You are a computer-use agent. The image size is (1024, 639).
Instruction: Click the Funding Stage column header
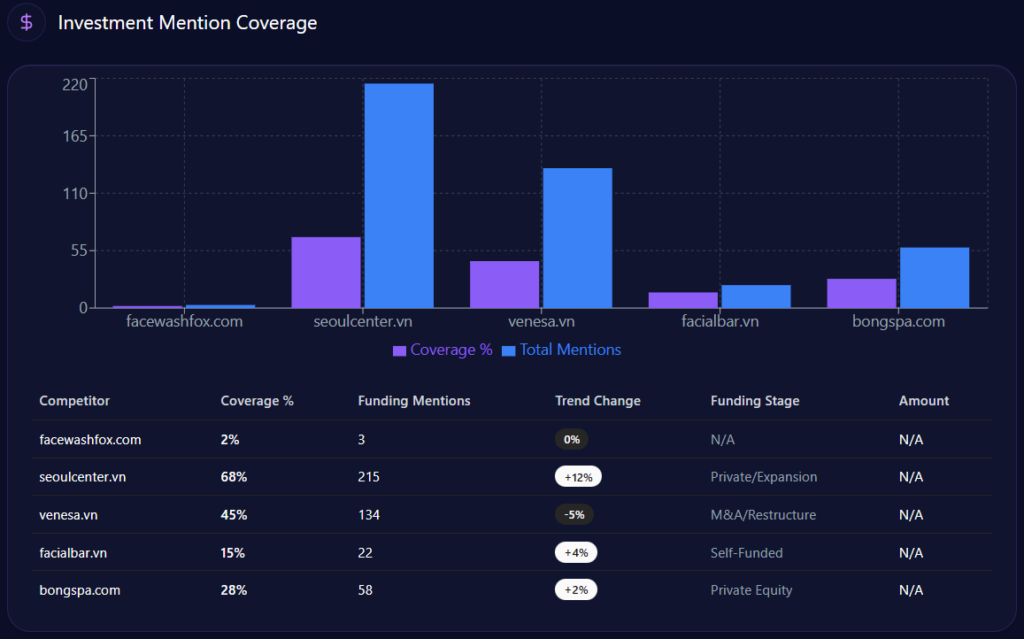[755, 401]
